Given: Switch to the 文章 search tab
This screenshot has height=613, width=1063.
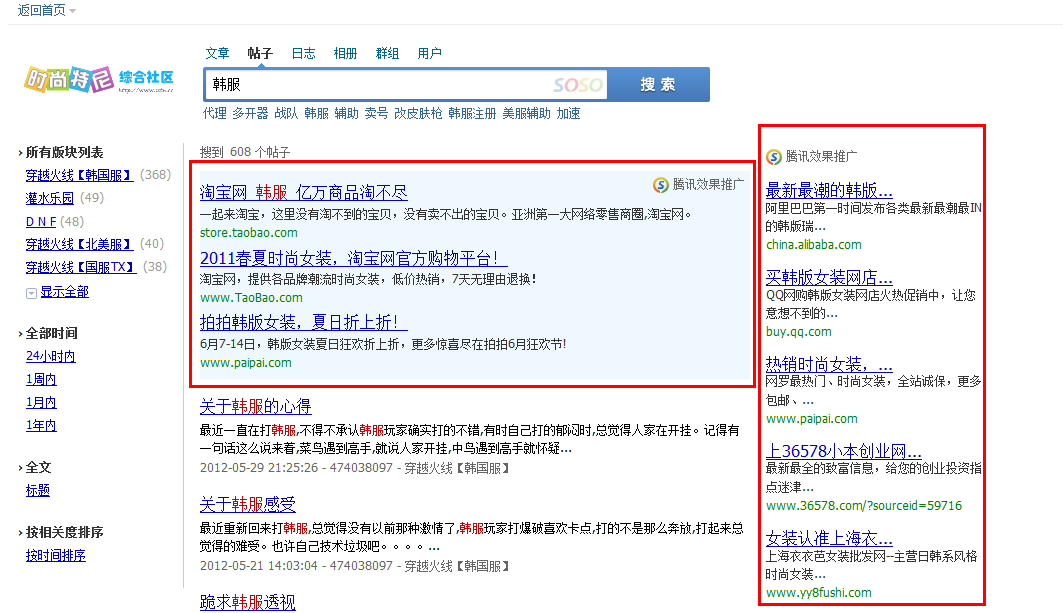Looking at the screenshot, I should pos(218,53).
